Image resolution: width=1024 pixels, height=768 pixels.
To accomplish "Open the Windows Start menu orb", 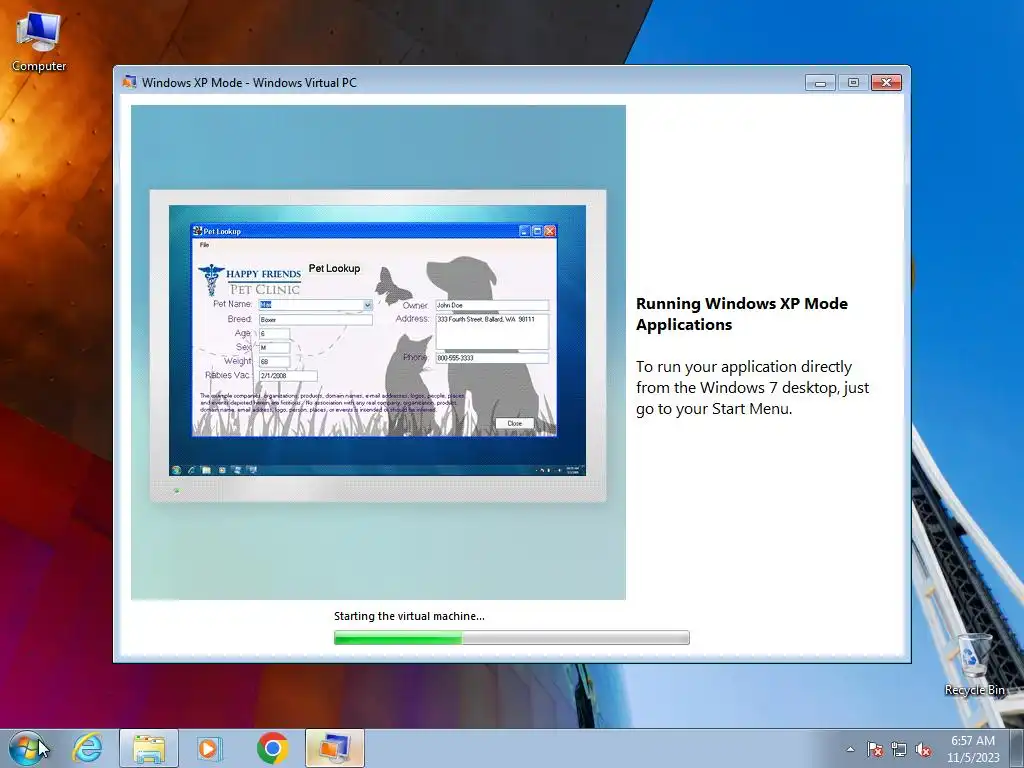I will click(x=27, y=748).
